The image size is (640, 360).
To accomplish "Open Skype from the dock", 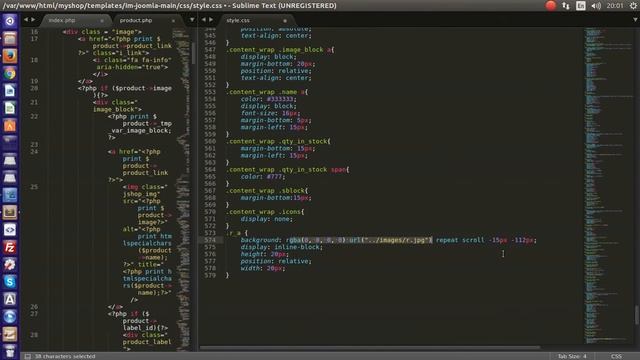I will 10,282.
